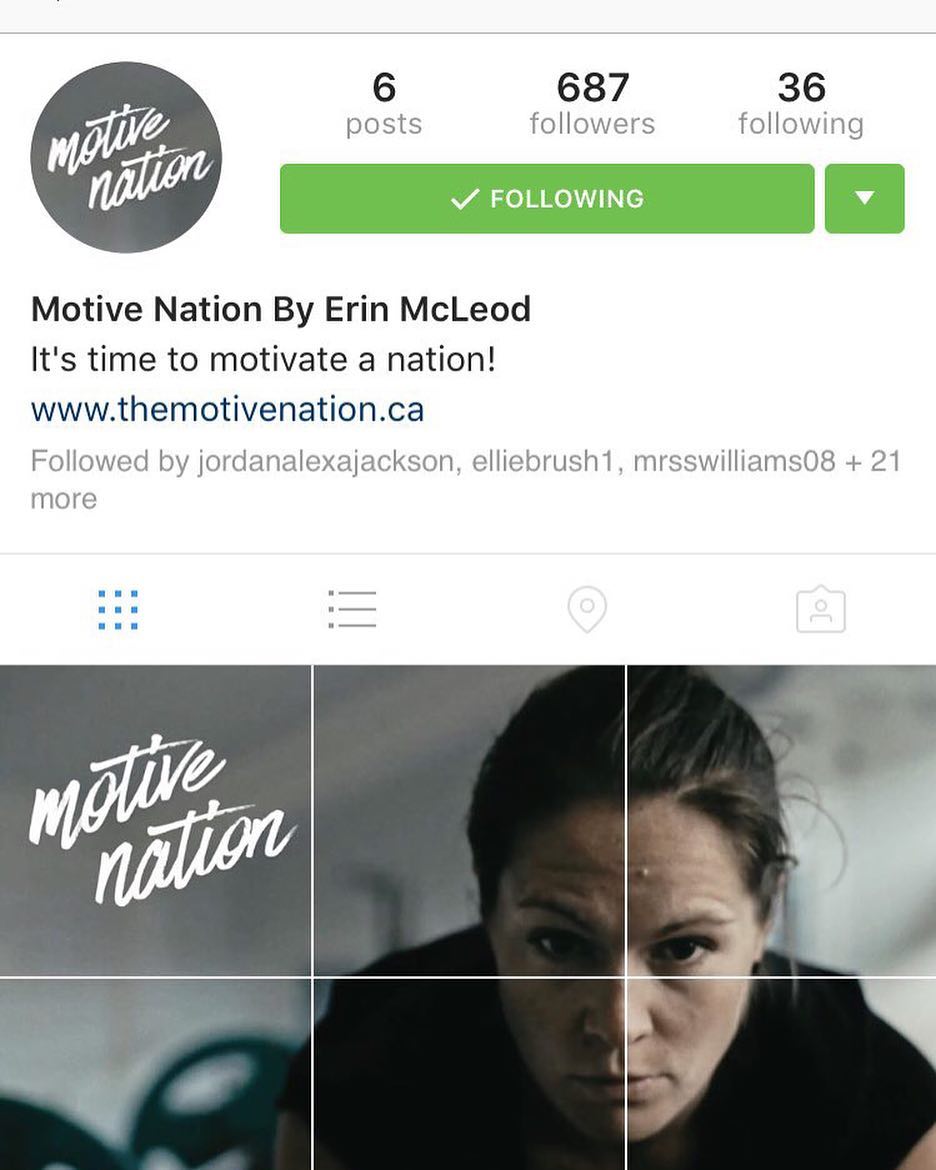Open the motive nation logo post thumbnail
This screenshot has width=936, height=1170.
(155, 820)
